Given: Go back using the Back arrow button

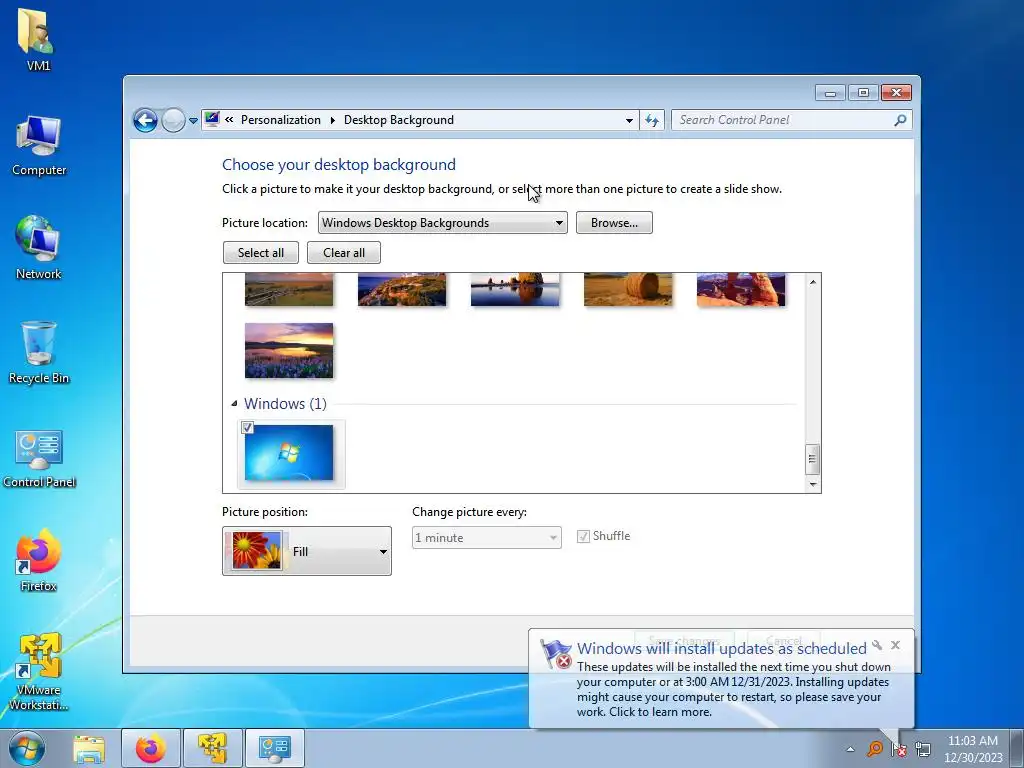Looking at the screenshot, I should coord(145,120).
